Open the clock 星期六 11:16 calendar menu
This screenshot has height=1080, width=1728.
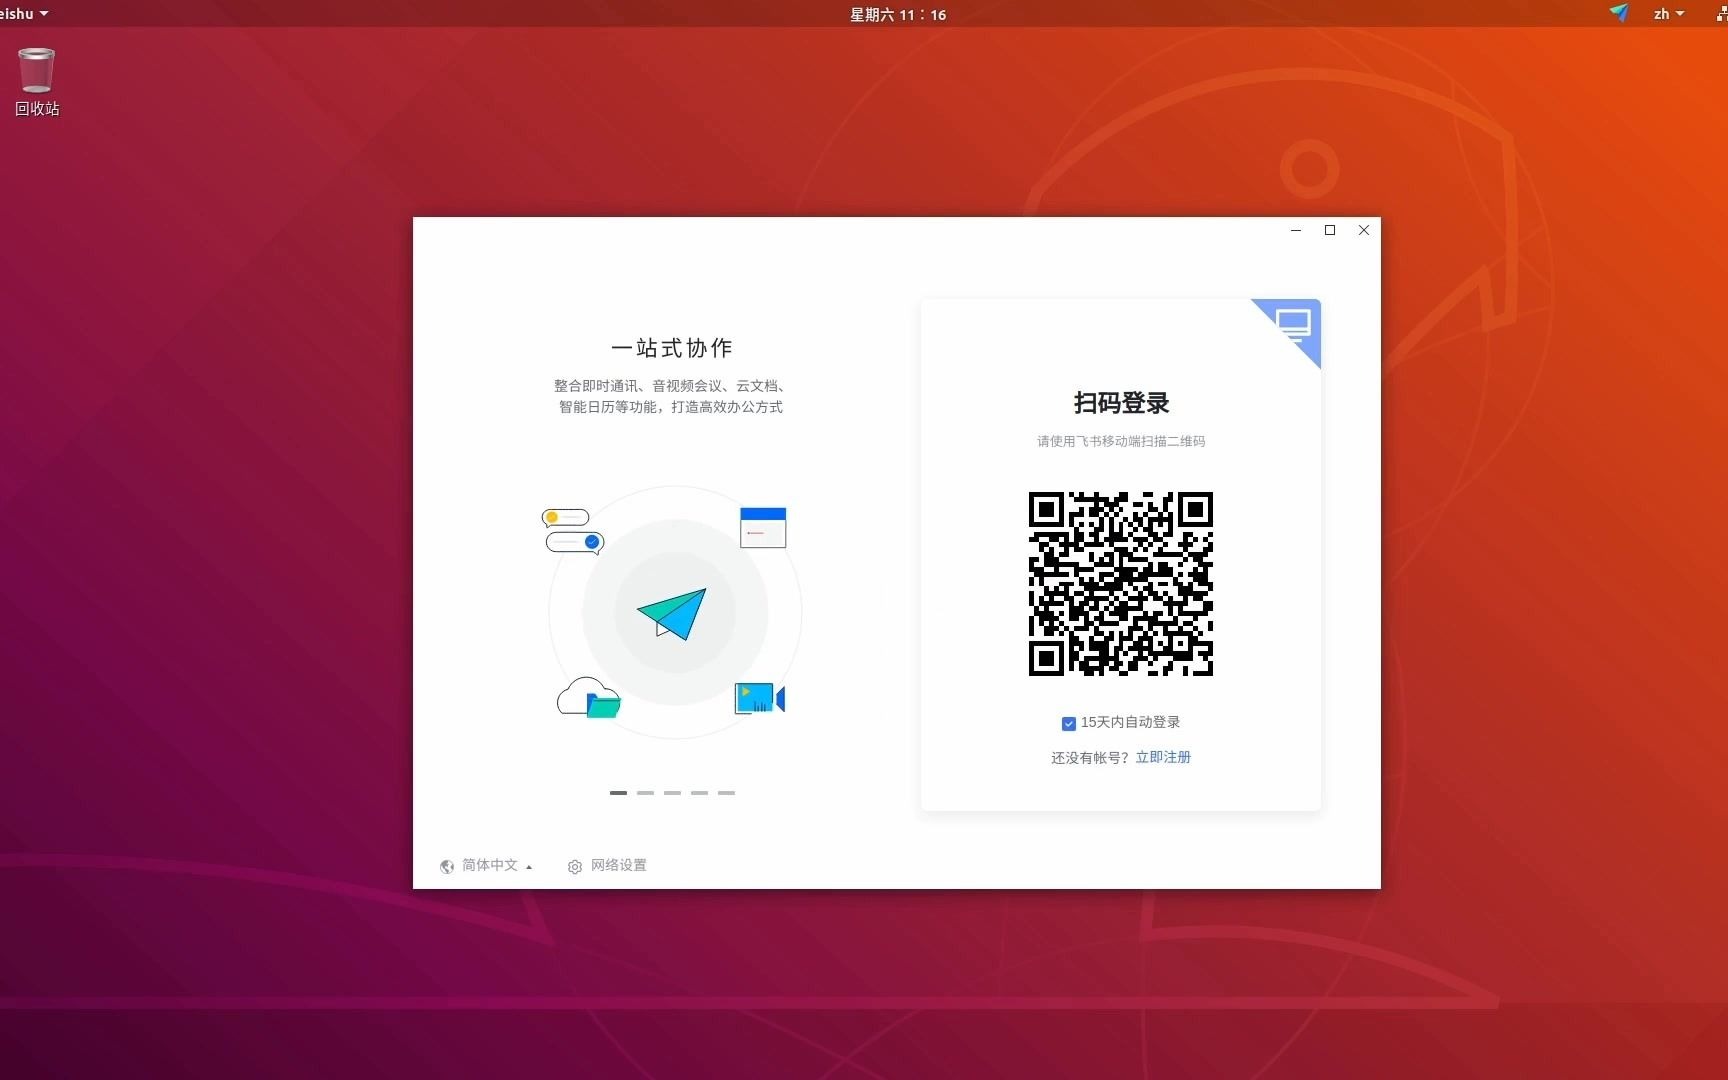coord(897,14)
